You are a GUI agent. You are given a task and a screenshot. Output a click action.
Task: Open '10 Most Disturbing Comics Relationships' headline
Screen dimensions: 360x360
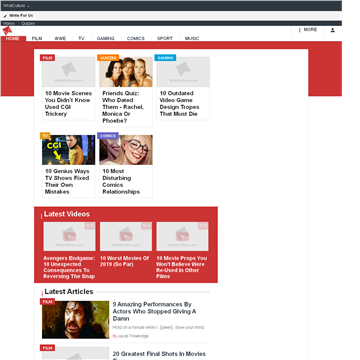pos(121,181)
